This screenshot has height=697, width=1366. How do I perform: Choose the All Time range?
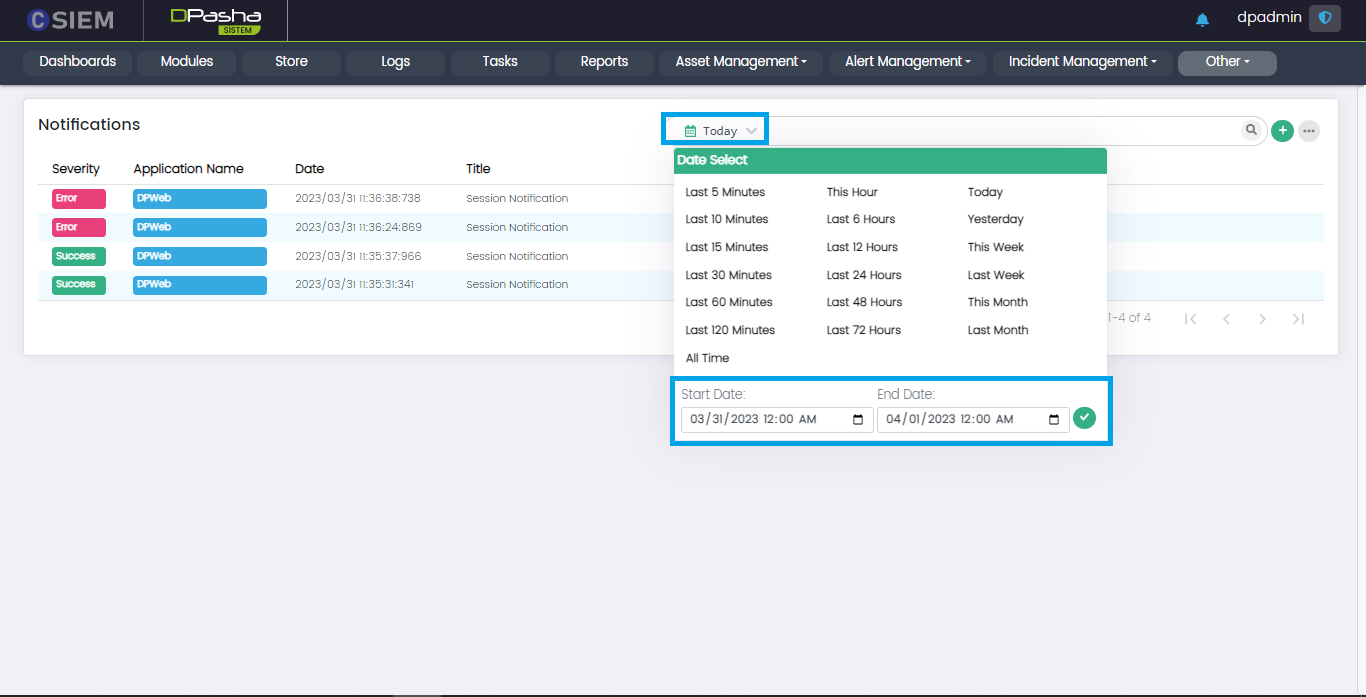pyautogui.click(x=707, y=358)
